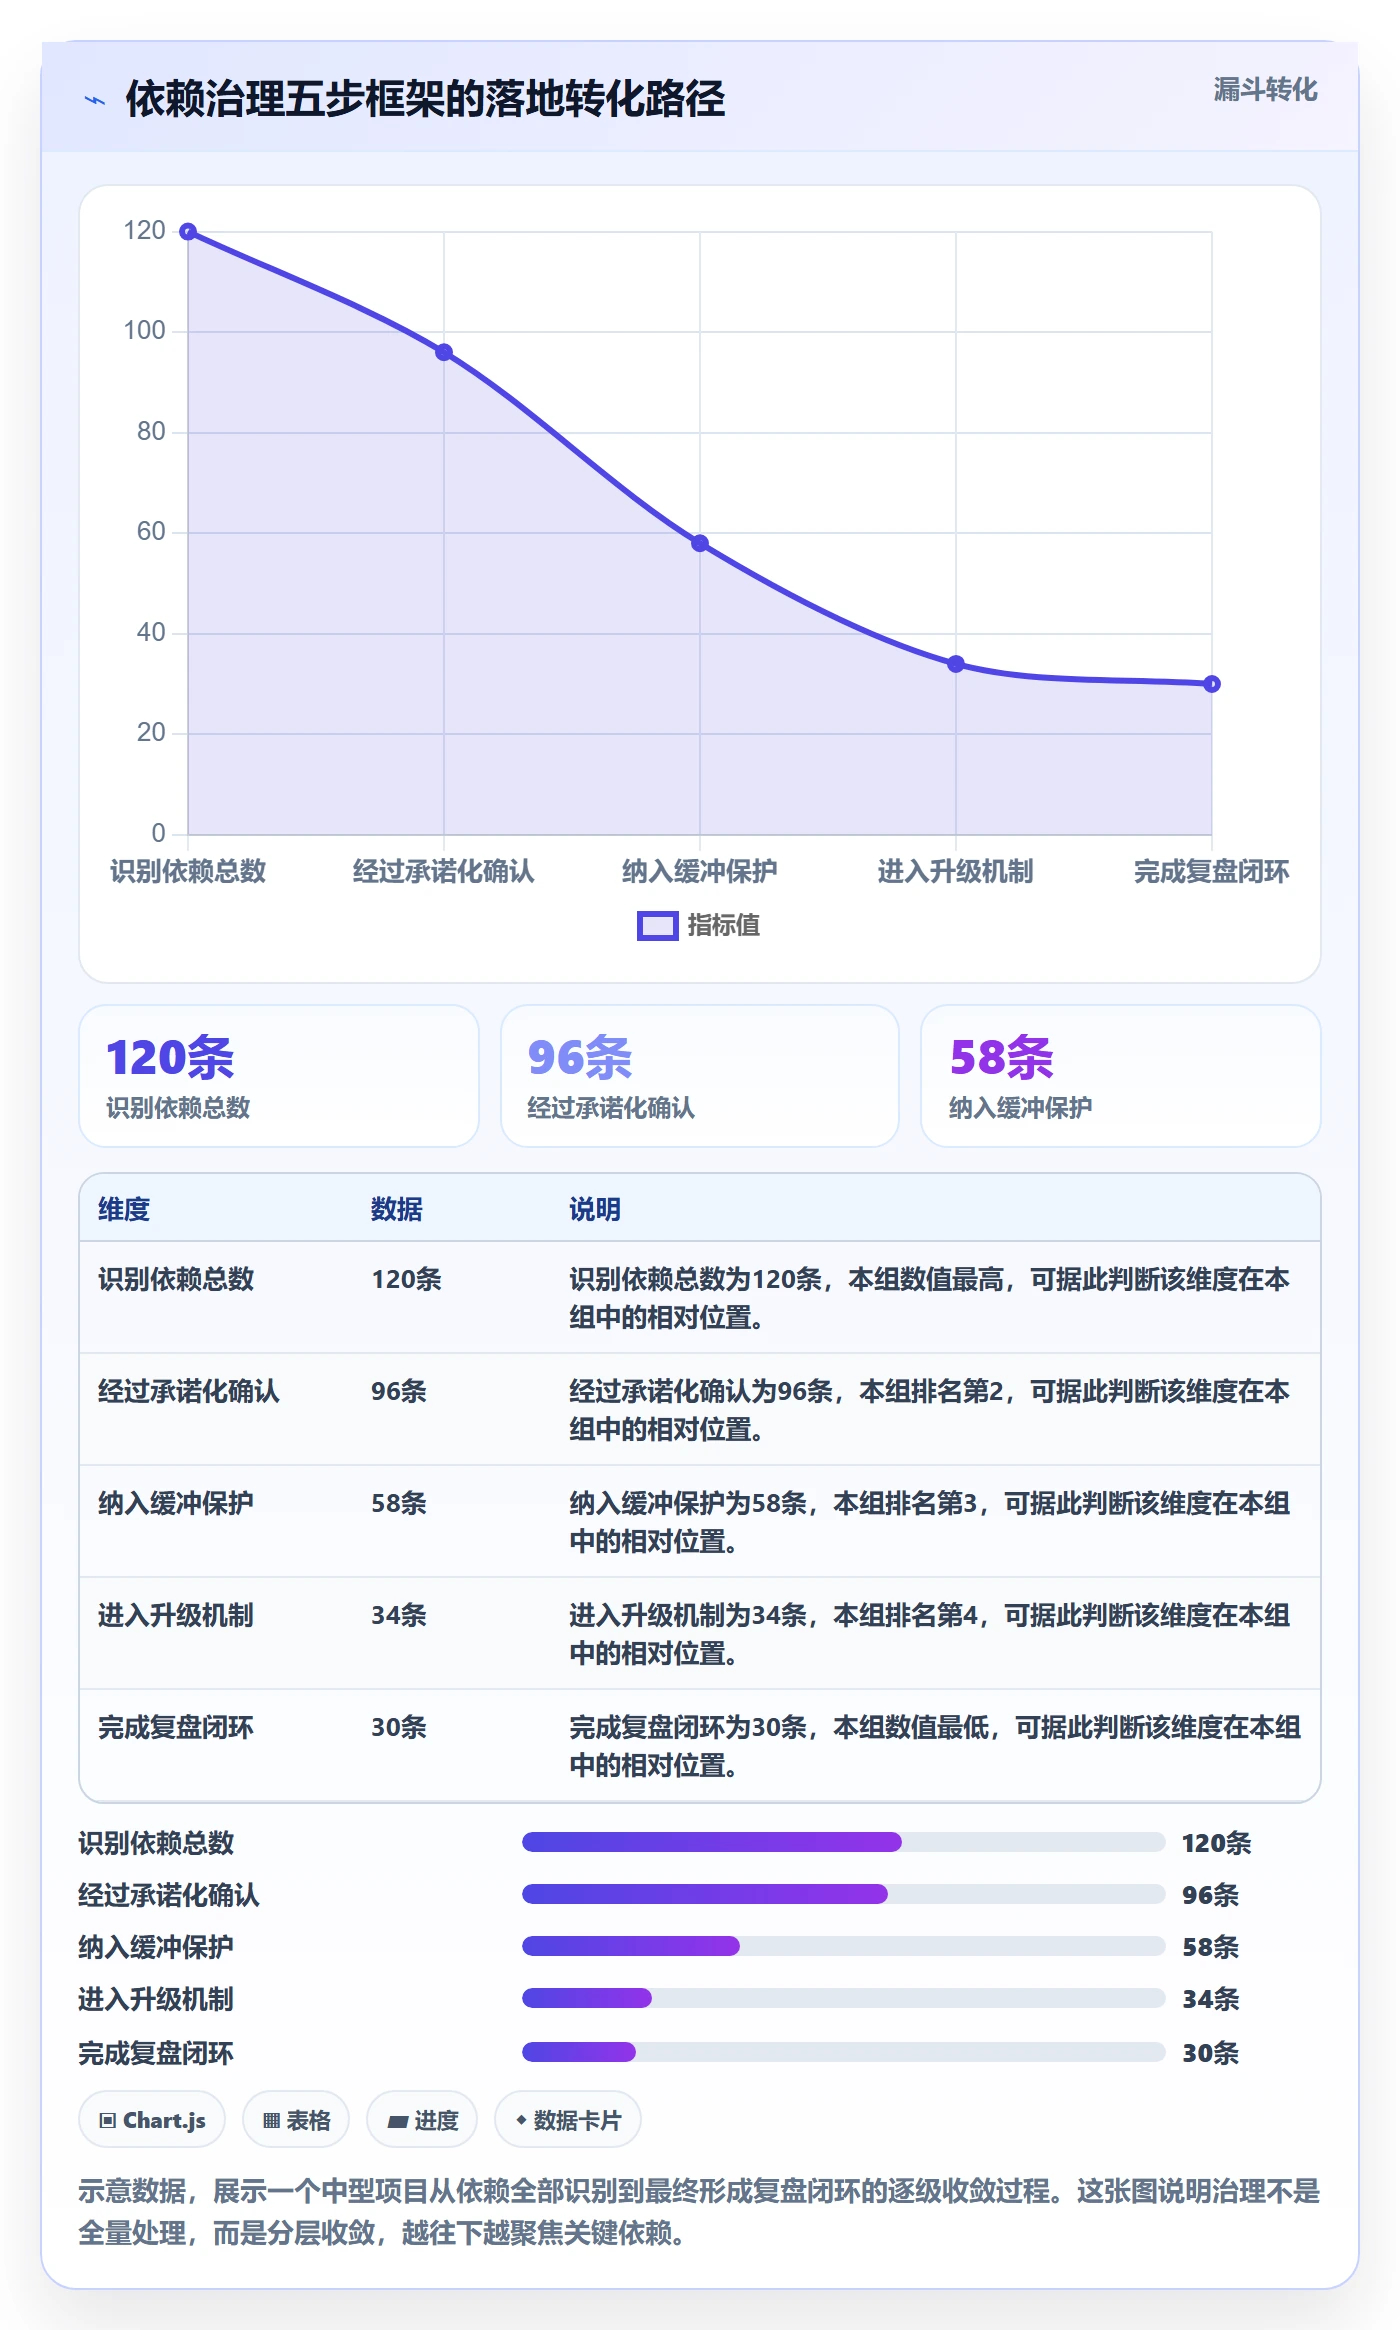Select table cell 识别依赖总数

coord(176,1279)
